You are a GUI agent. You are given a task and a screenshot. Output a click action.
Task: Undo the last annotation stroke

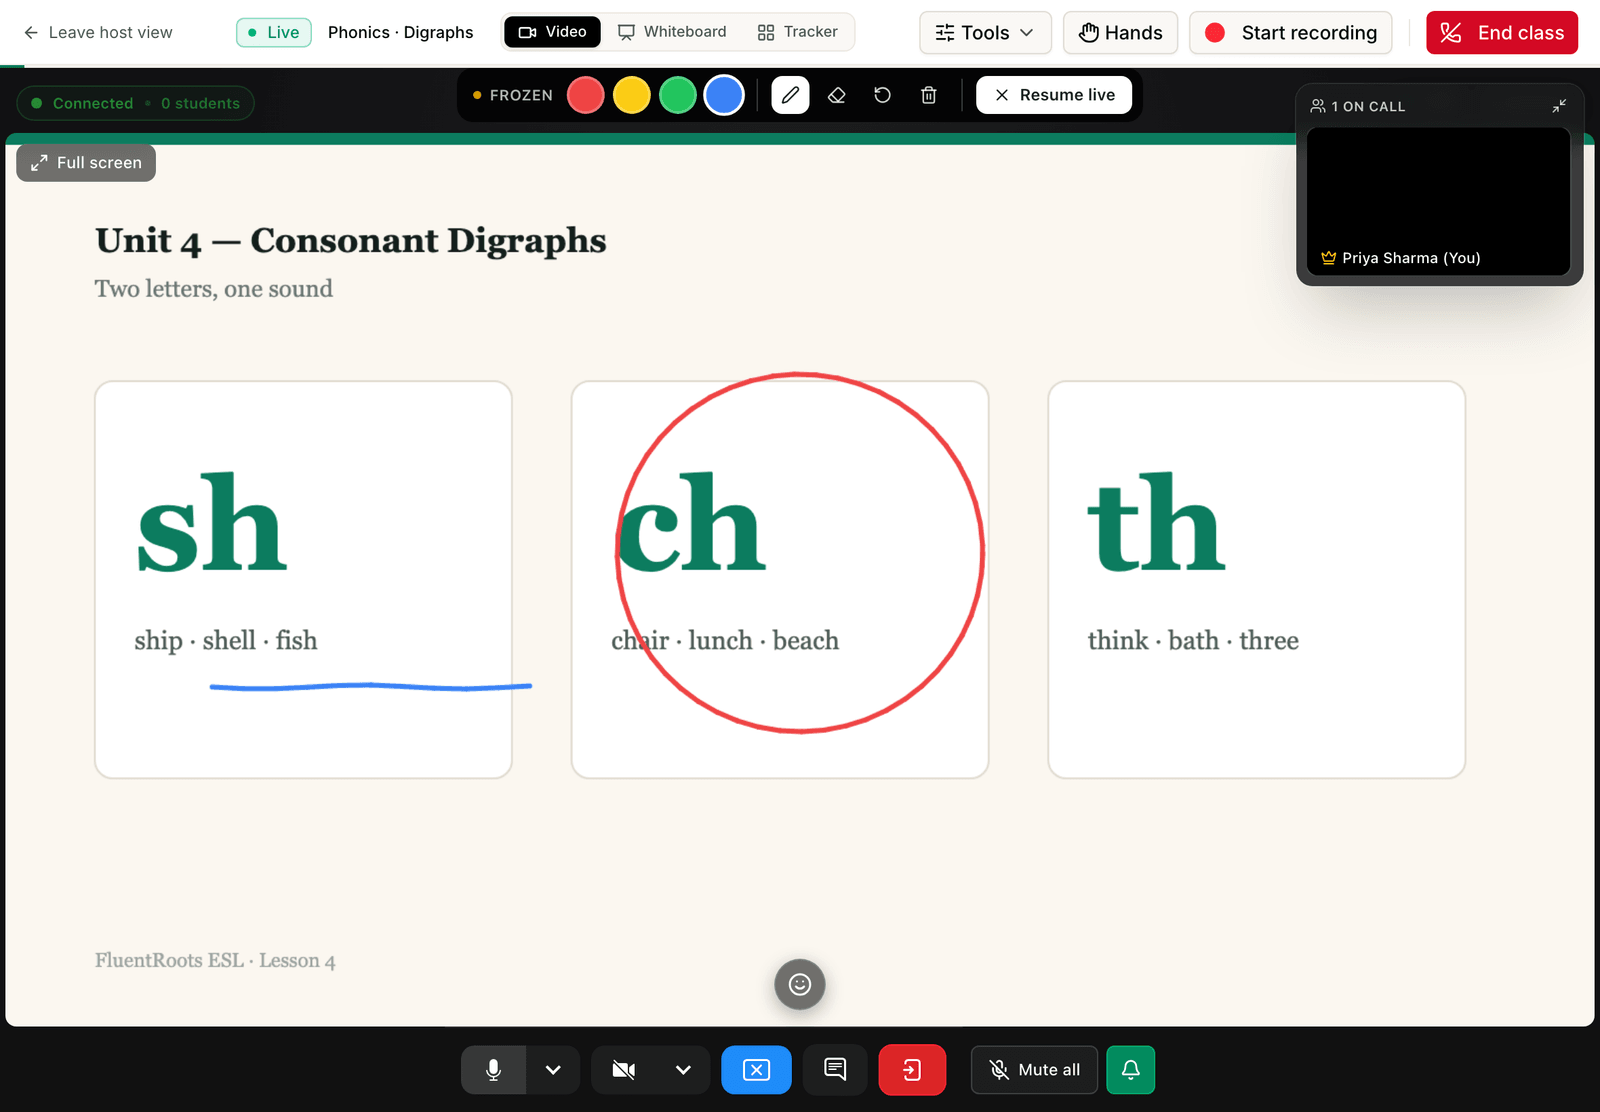point(882,95)
